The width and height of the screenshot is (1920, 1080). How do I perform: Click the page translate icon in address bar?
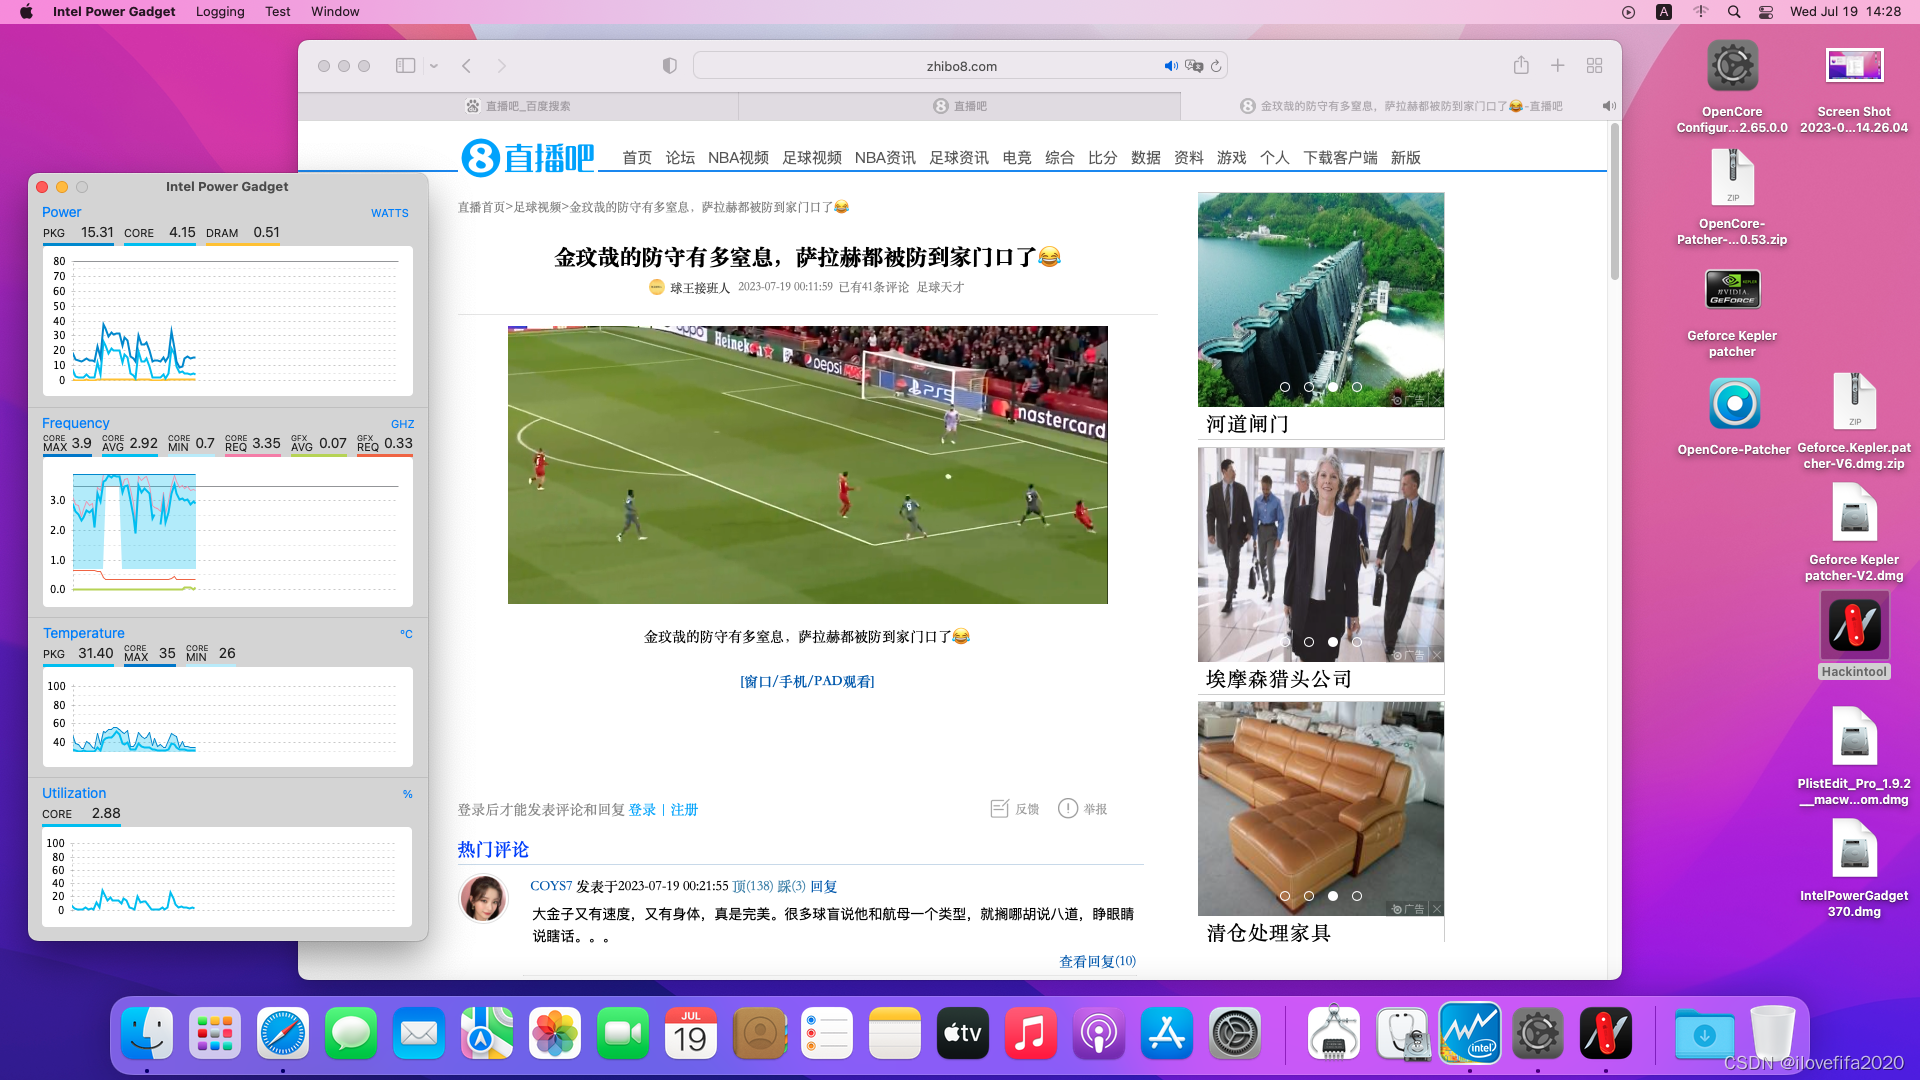point(1193,66)
